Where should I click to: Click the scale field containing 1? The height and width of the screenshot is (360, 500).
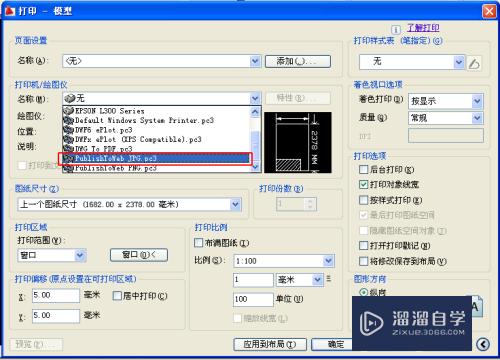coord(253,280)
